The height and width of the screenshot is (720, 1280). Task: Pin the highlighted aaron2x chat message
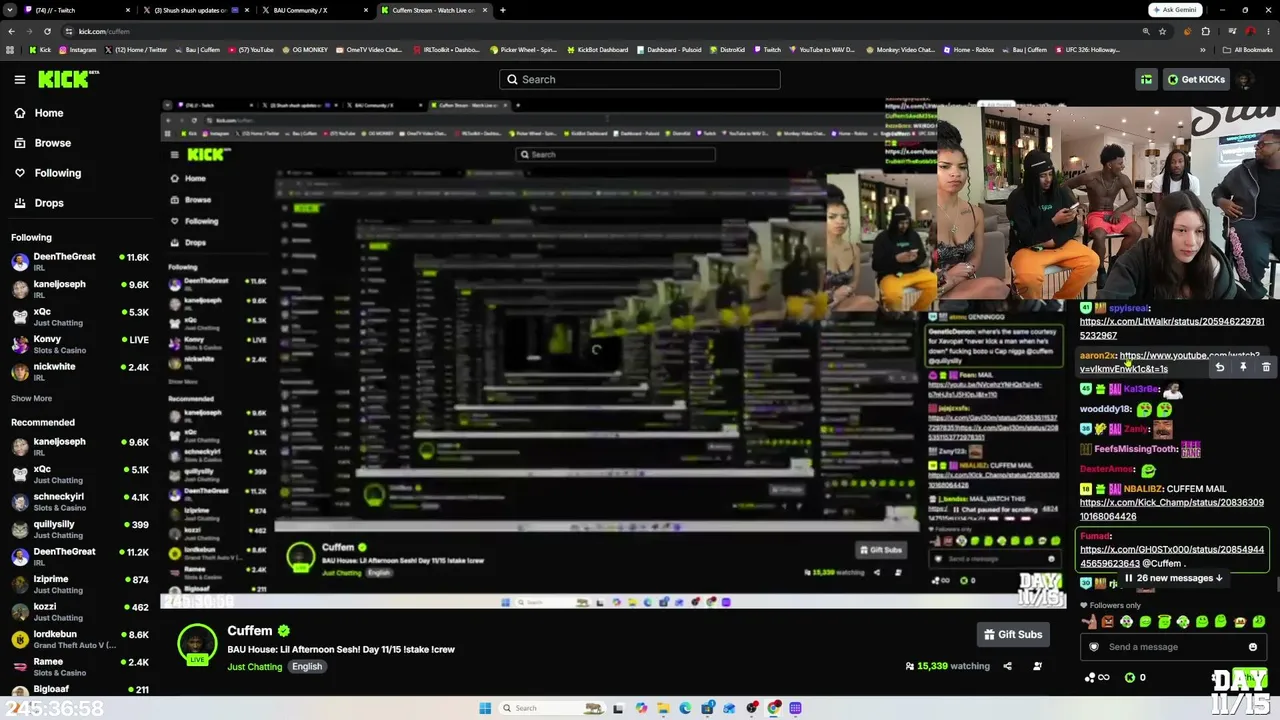tap(1243, 367)
